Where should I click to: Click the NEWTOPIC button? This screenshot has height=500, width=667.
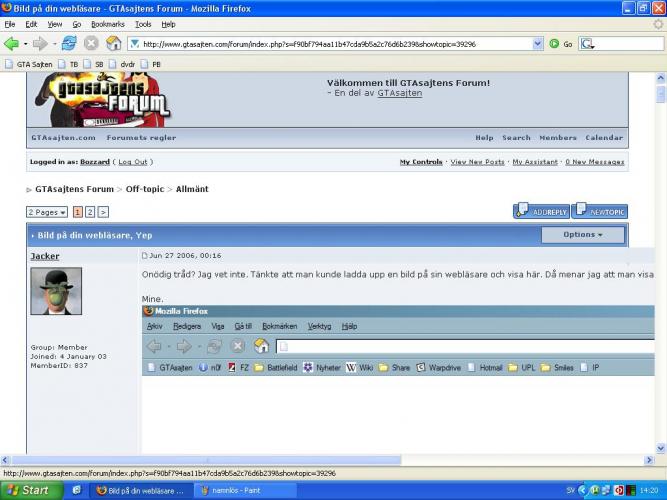(x=599, y=212)
